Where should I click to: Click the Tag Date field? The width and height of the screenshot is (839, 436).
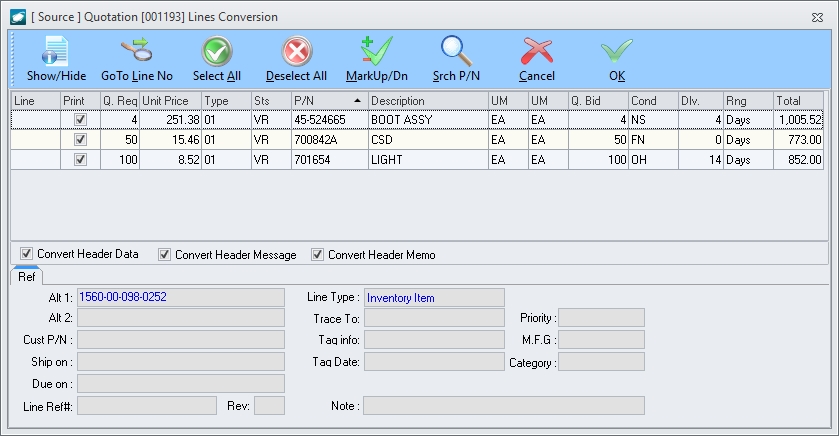point(434,361)
